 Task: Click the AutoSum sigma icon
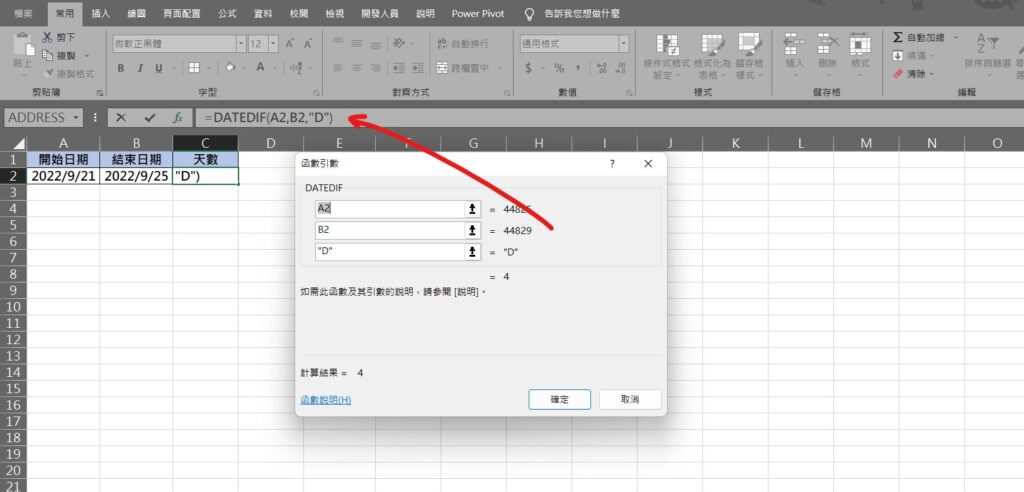pyautogui.click(x=897, y=37)
